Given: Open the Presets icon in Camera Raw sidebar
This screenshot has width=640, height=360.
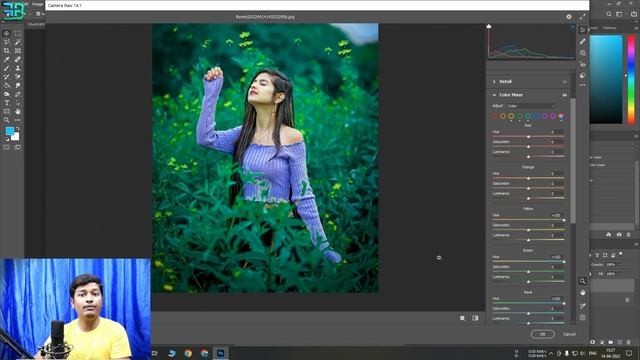Looking at the screenshot, I should [x=582, y=76].
